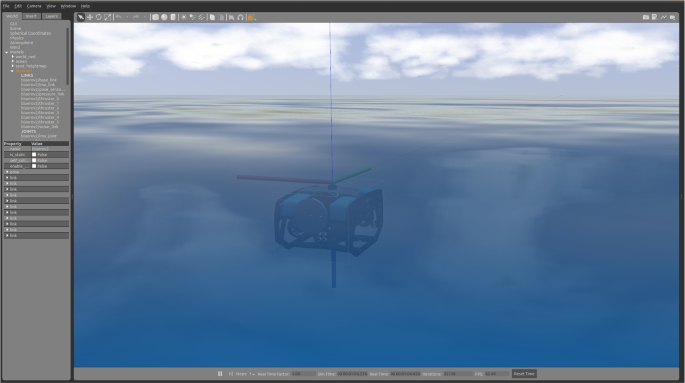Expand the sand_heightmap model node
Screen dimensions: 685x383
[13, 66]
